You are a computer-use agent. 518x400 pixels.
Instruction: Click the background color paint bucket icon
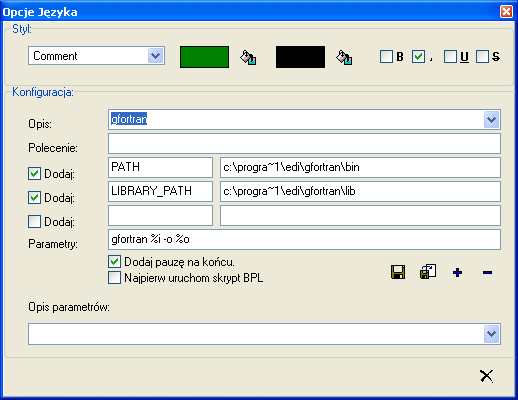point(344,58)
